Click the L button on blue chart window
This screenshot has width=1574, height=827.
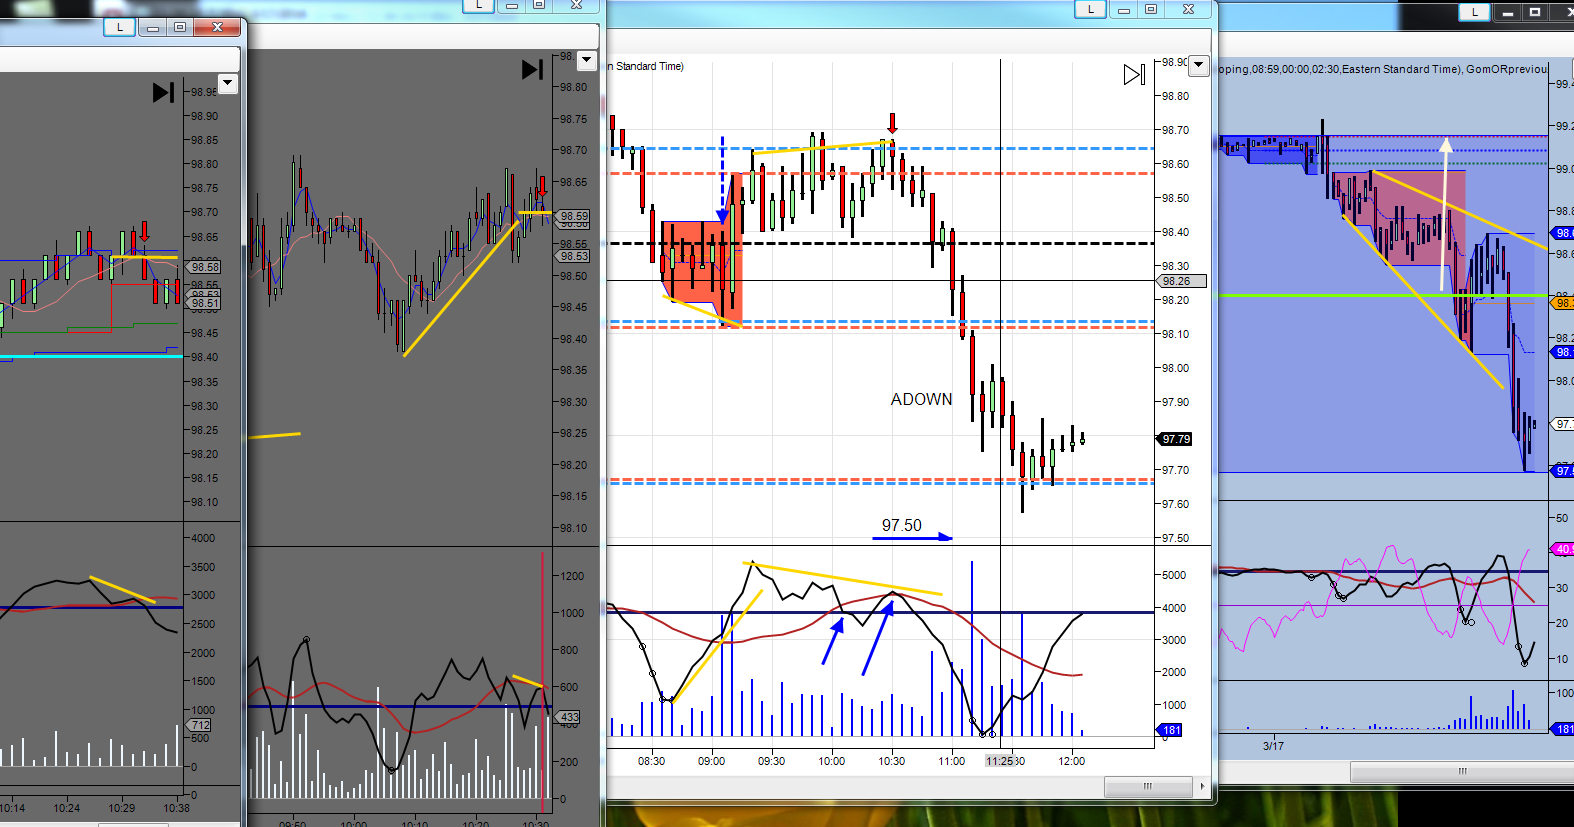pyautogui.click(x=1474, y=12)
